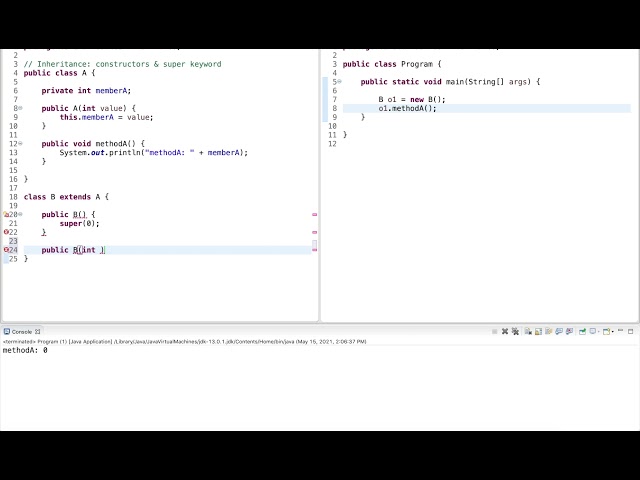Click the overview ruler error mark for line 24
Viewport: 640px width, 480px height.
click(314, 250)
